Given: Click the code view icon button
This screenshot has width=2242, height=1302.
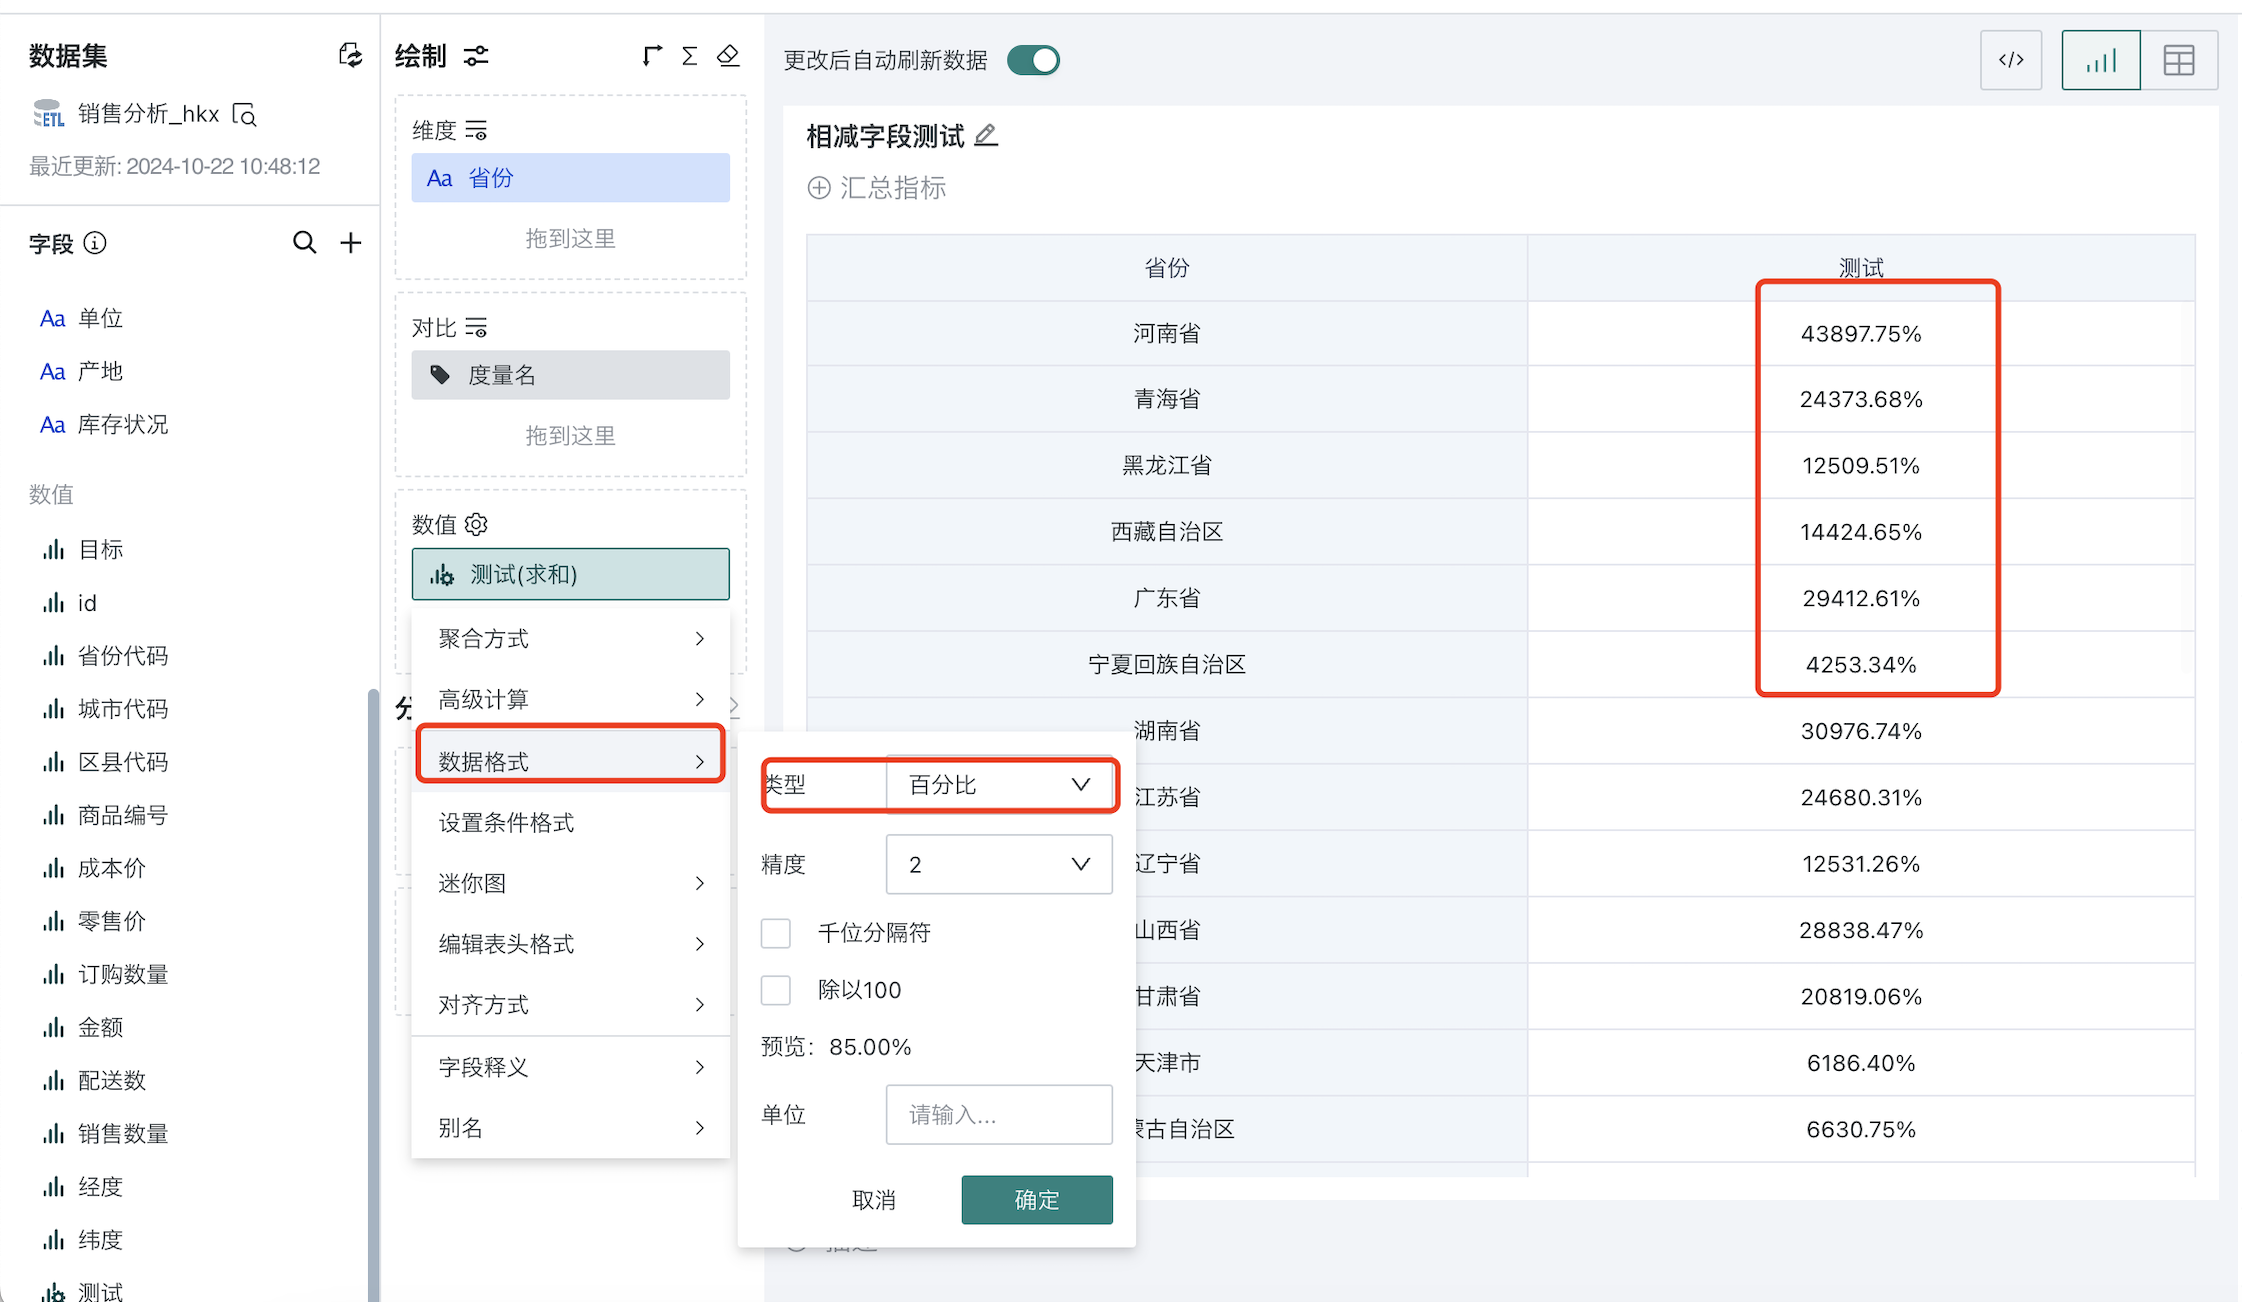Looking at the screenshot, I should pos(2011,60).
